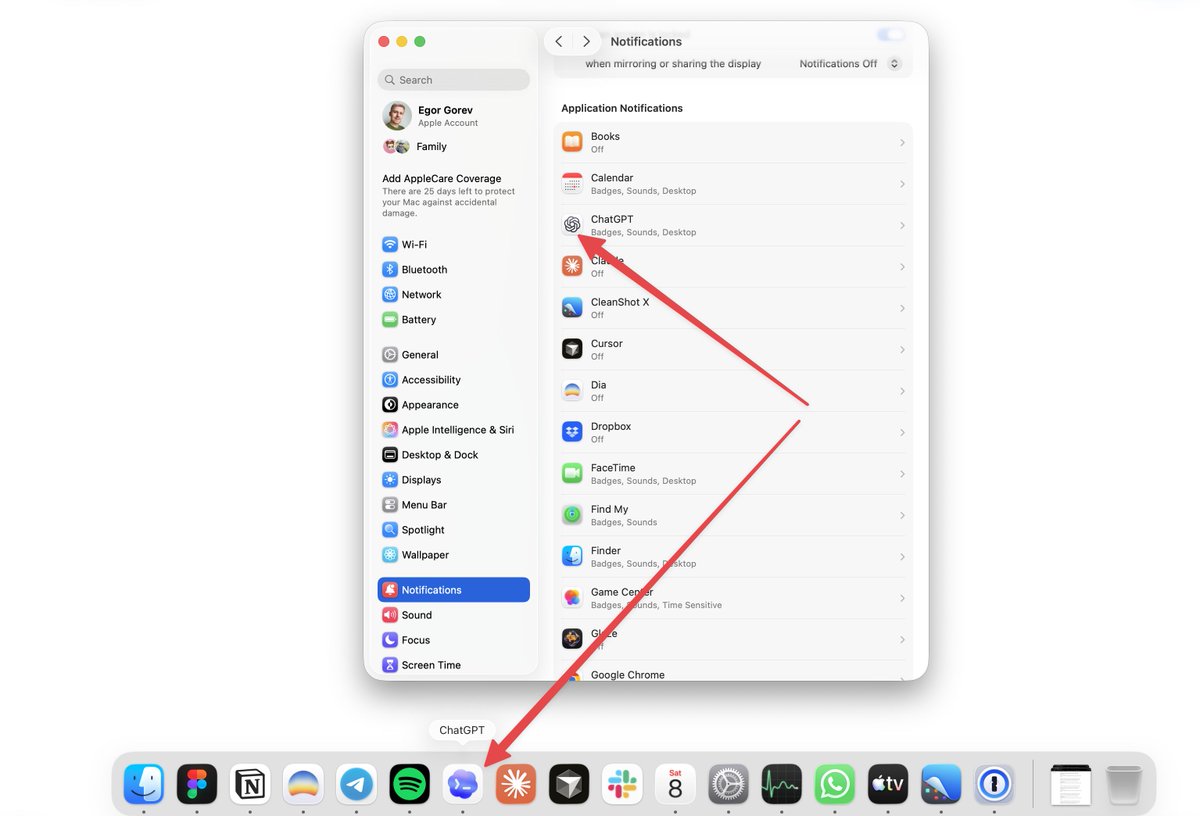Screen dimensions: 1200x816
Task: Open the Accessibility icon in the sidebar
Action: (390, 379)
